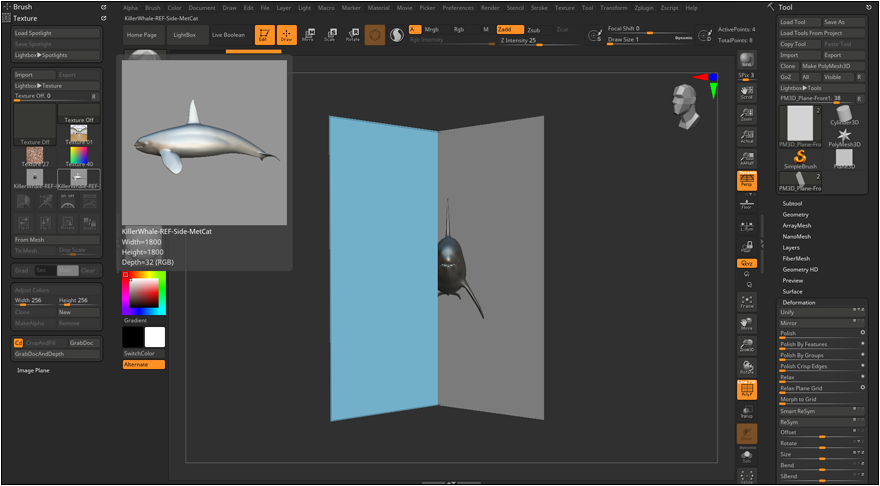Select the Rotate tool icon
This screenshot has width=880, height=486.
tap(352, 35)
